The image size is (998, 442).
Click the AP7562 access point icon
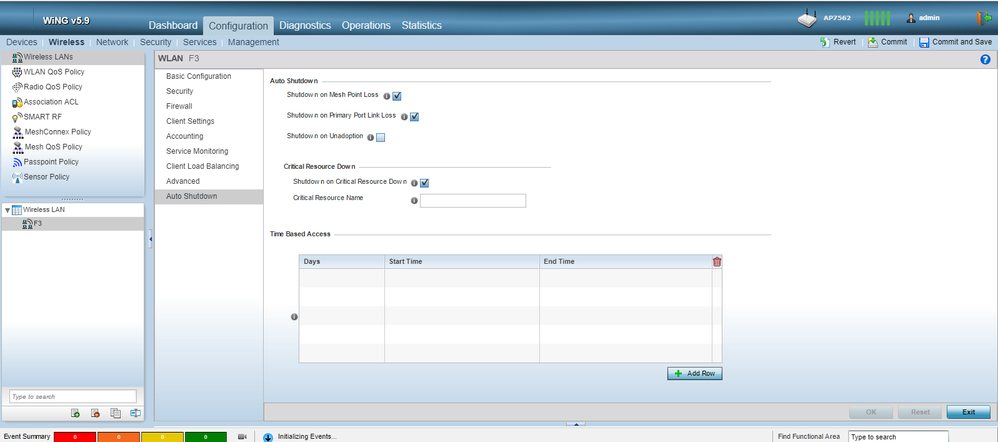[x=809, y=18]
